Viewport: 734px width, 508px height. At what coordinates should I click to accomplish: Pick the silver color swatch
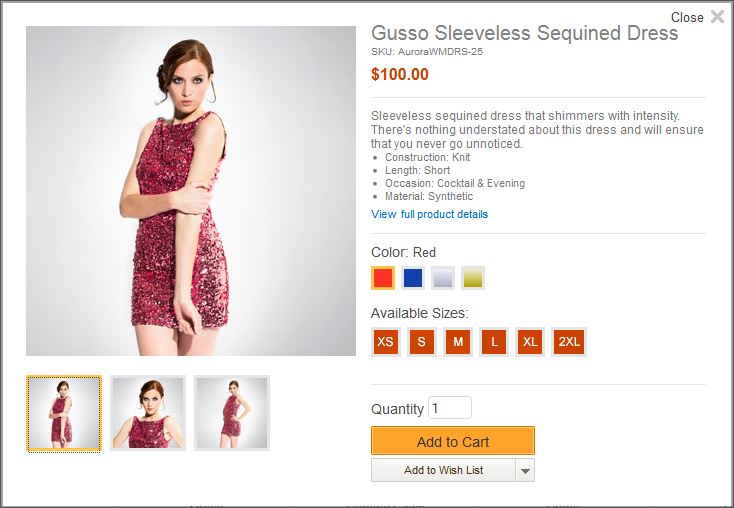(443, 278)
